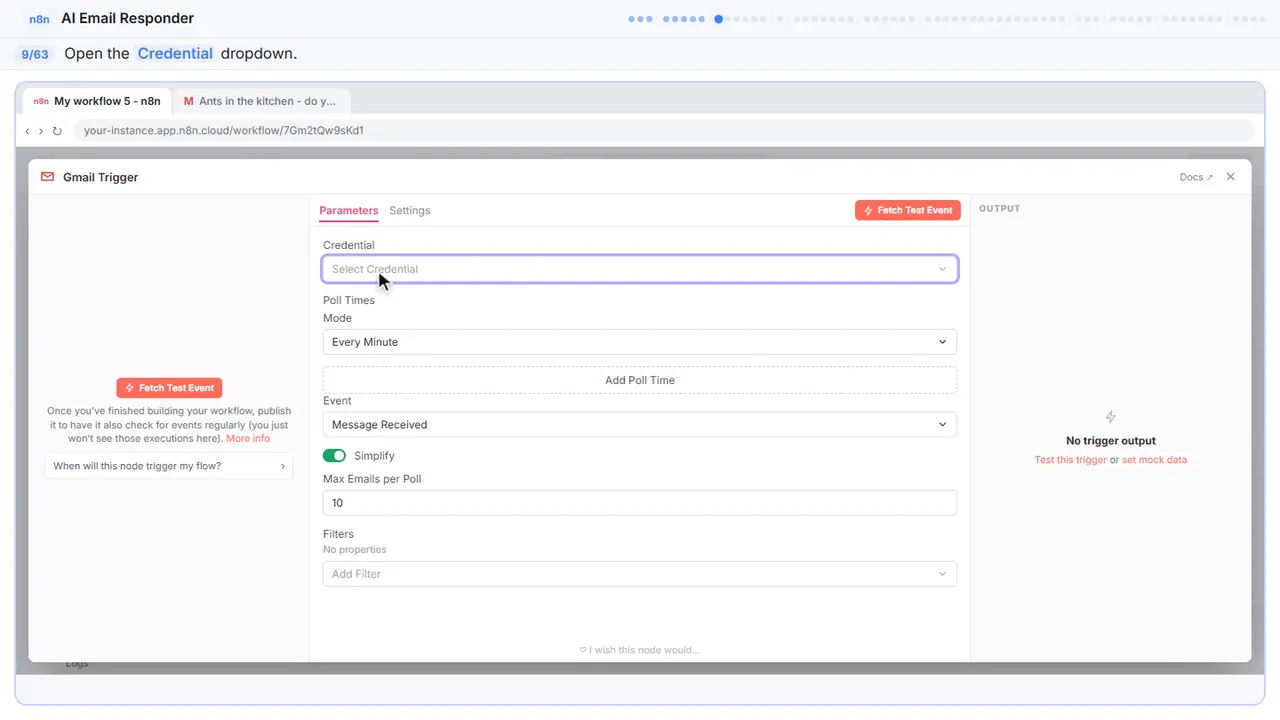1280x720 pixels.
Task: Open the Event dropdown showing Message Received
Action: click(x=640, y=425)
